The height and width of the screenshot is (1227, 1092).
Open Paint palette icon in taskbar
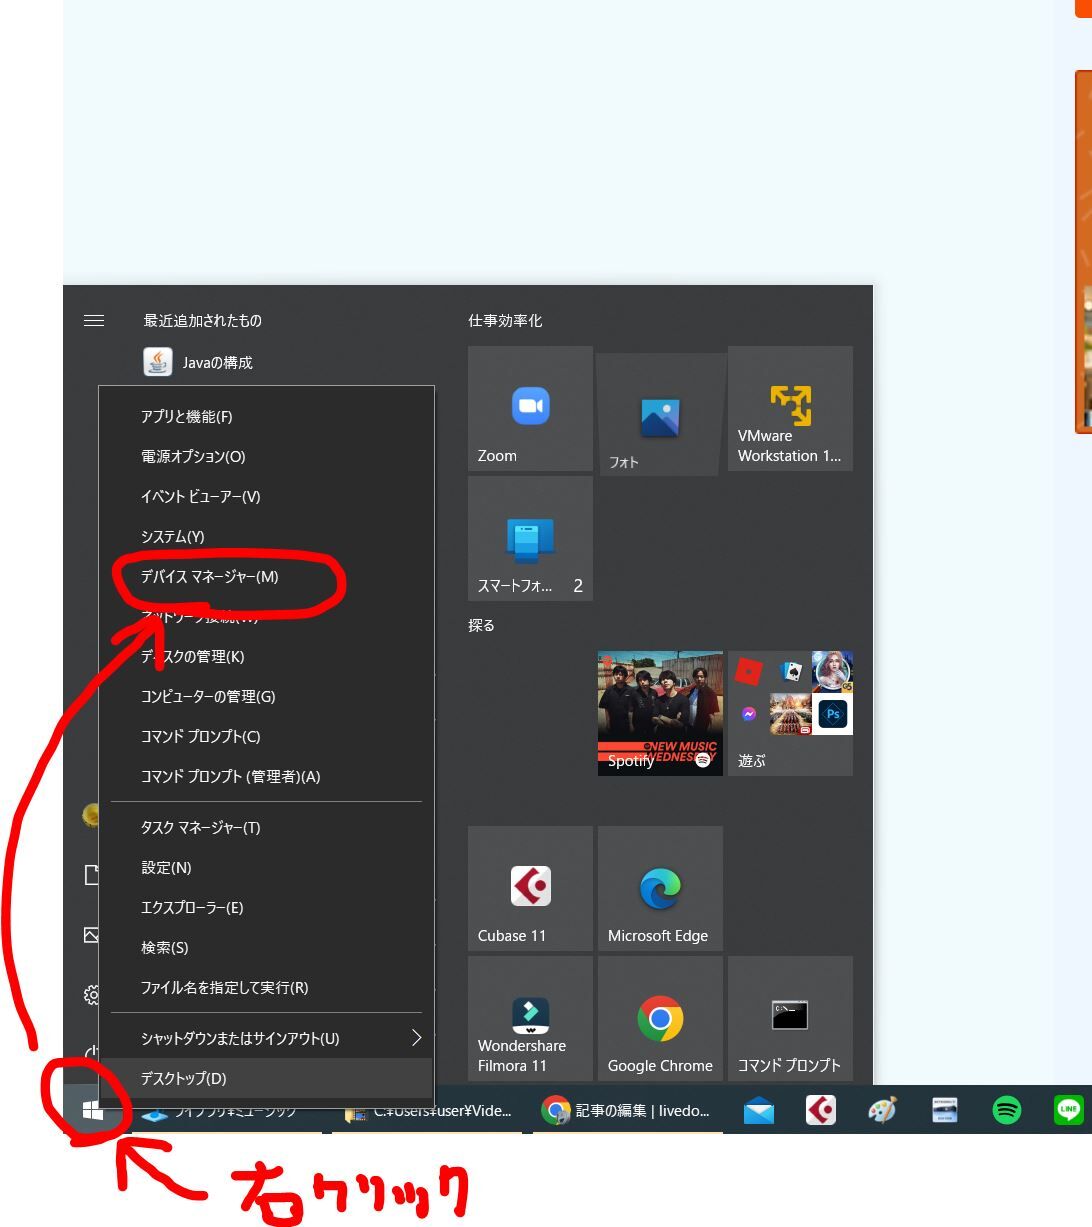click(x=882, y=1110)
